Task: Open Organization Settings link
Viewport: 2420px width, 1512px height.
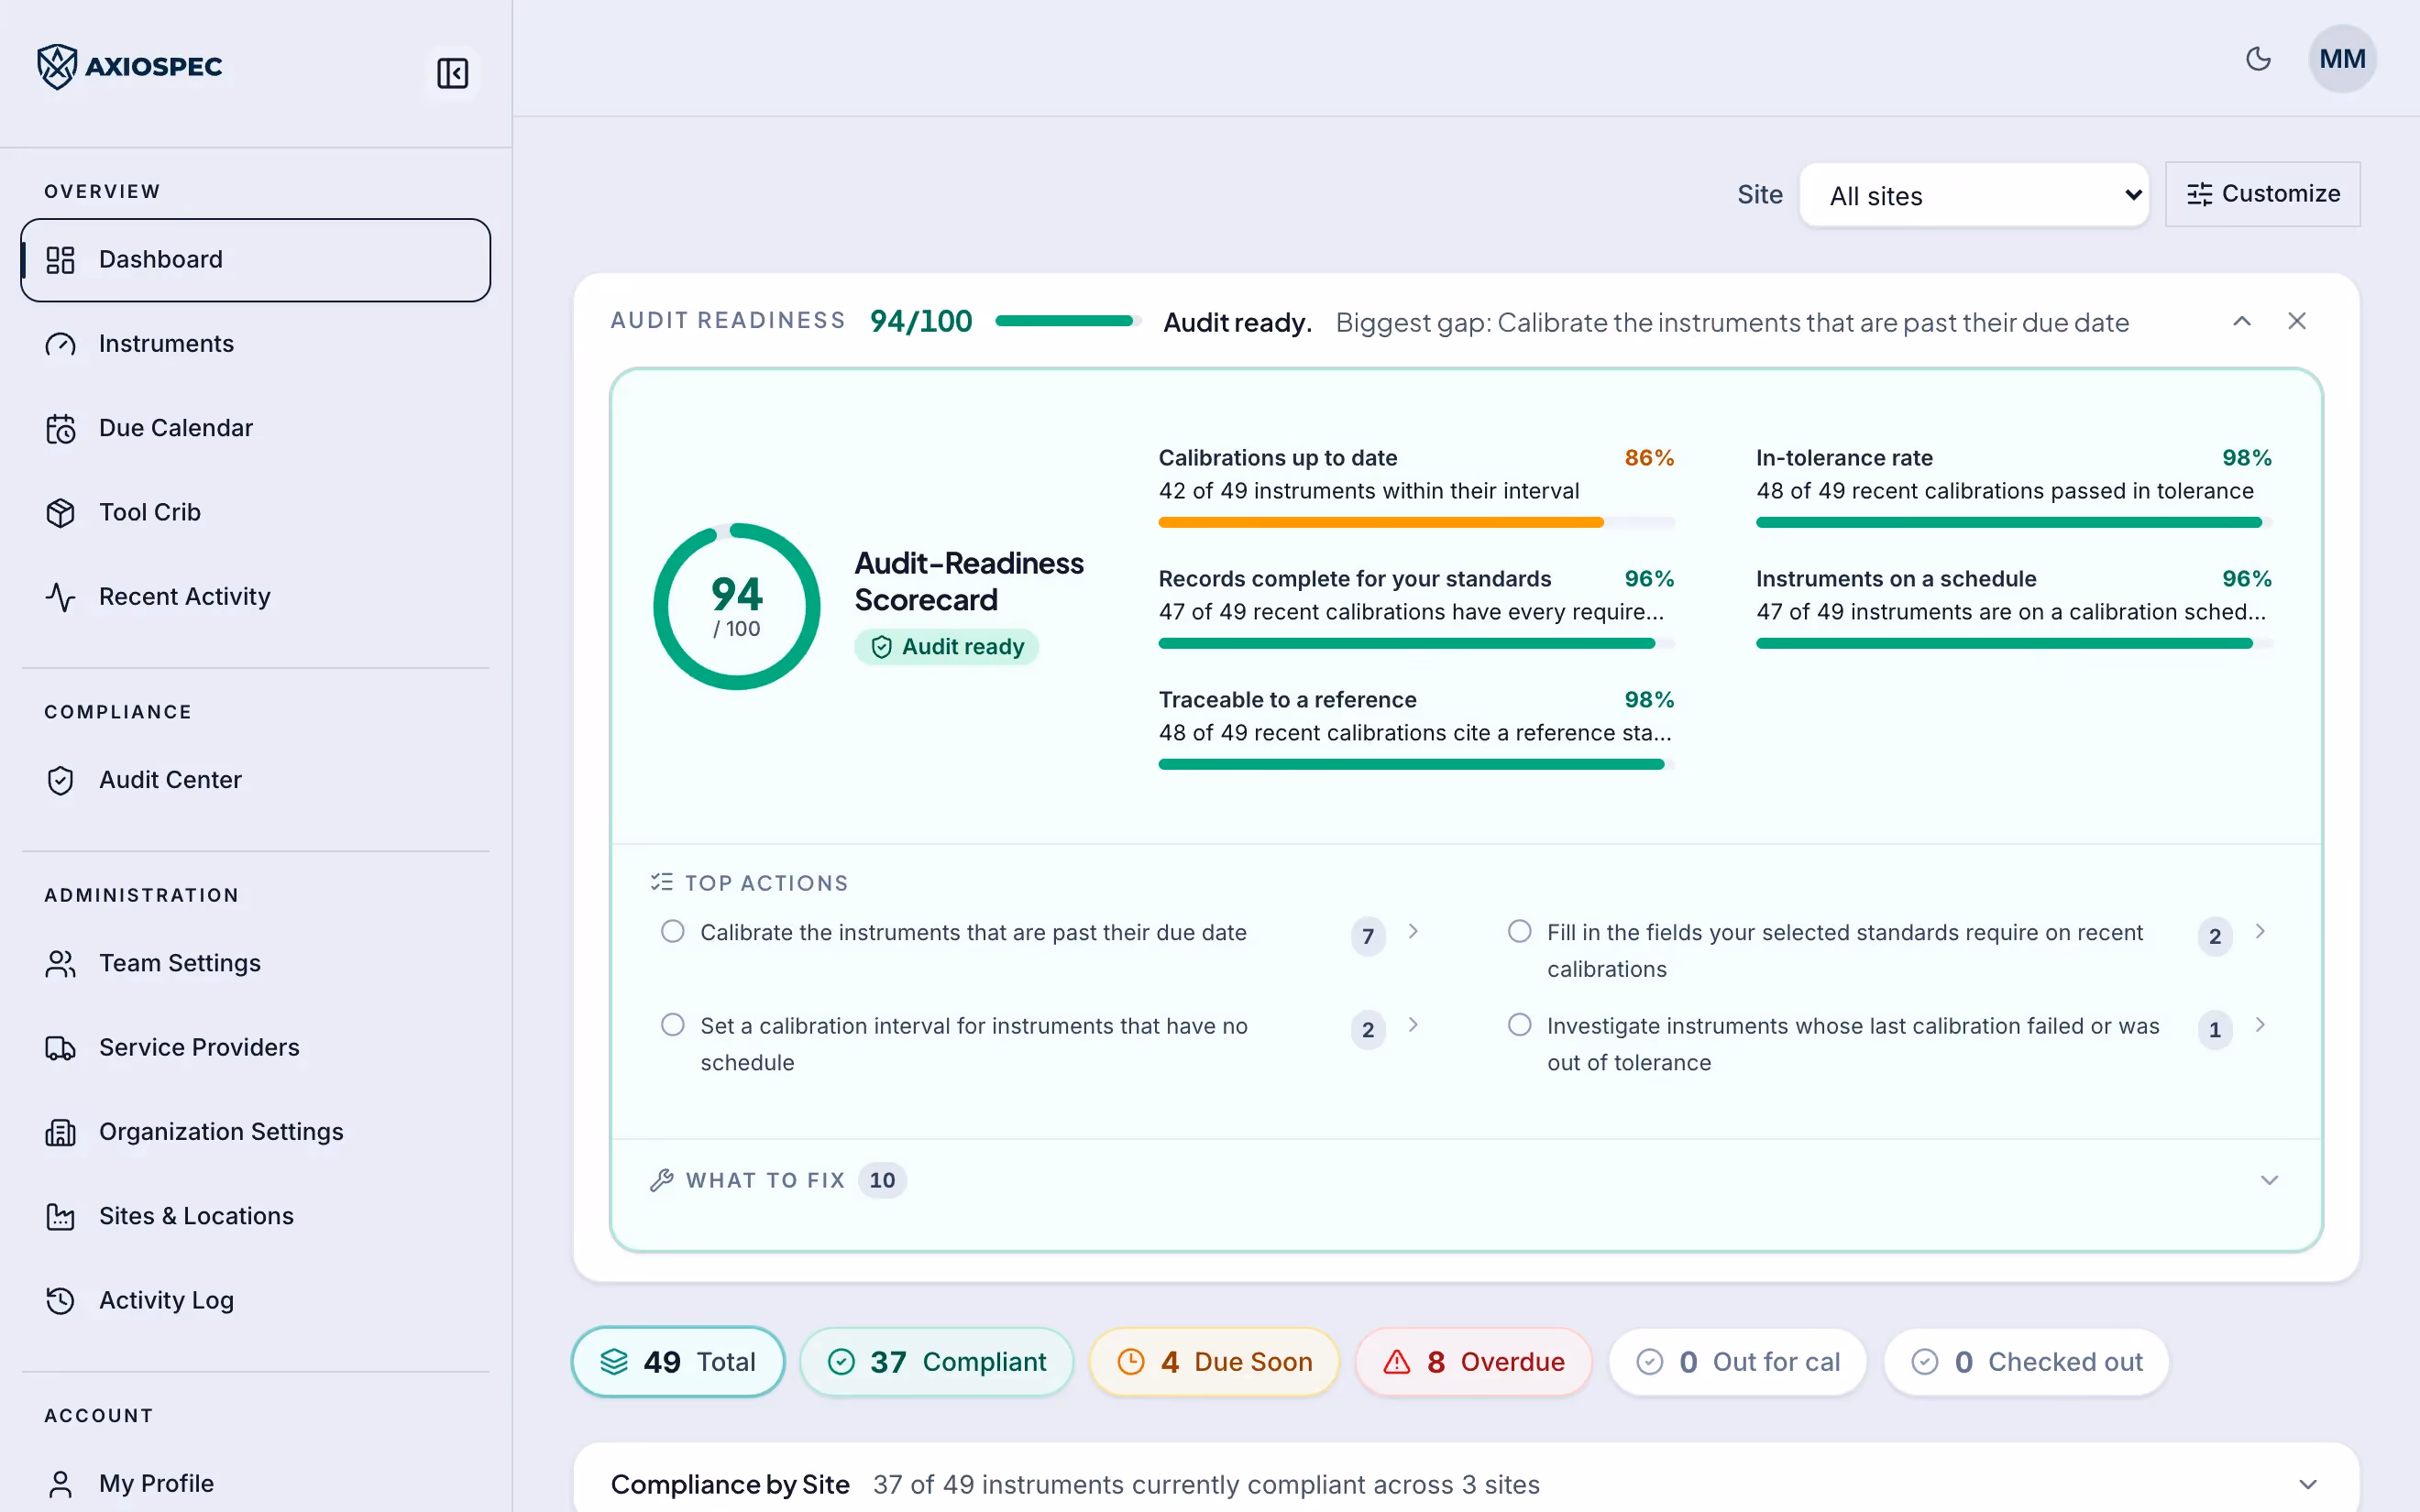Action: [x=255, y=1132]
